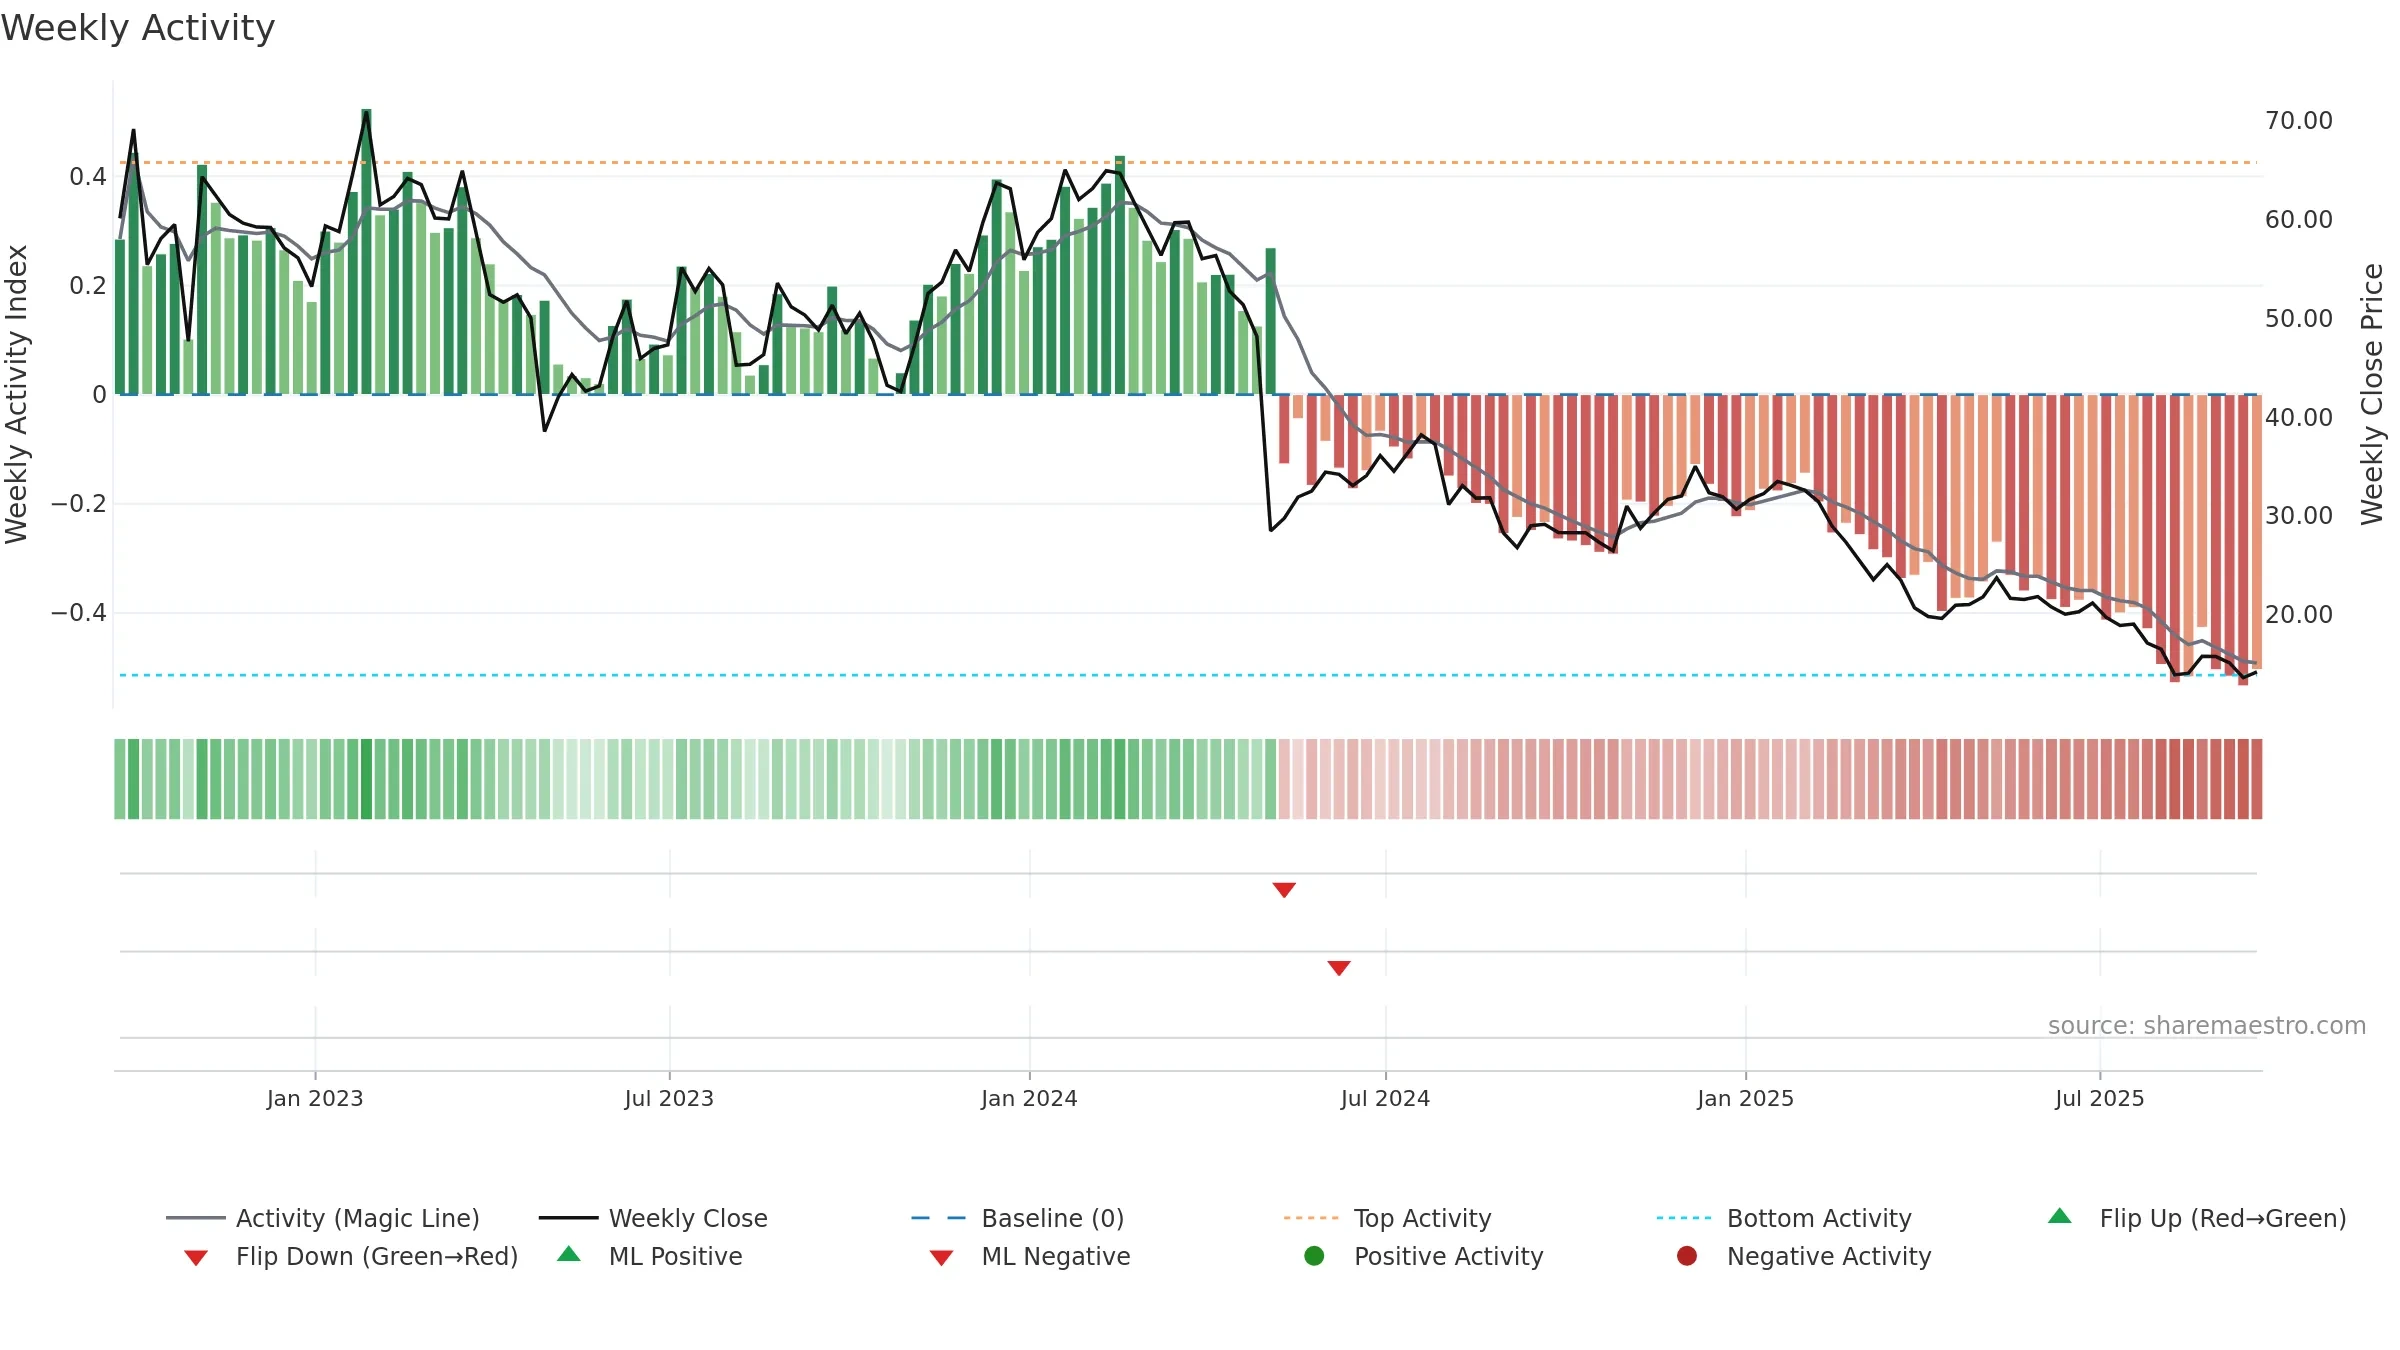Image resolution: width=2400 pixels, height=1350 pixels.
Task: Click the lower red triangle marker above Jul 2024
Action: coord(1339,968)
